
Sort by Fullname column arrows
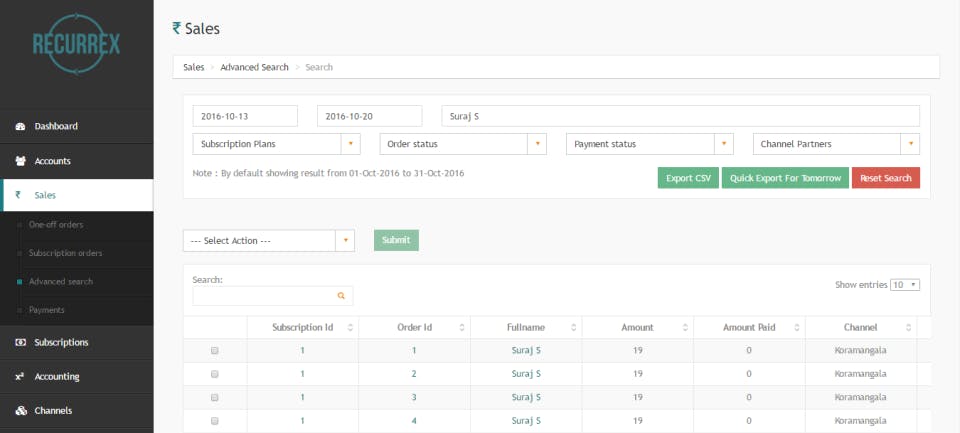click(x=574, y=328)
